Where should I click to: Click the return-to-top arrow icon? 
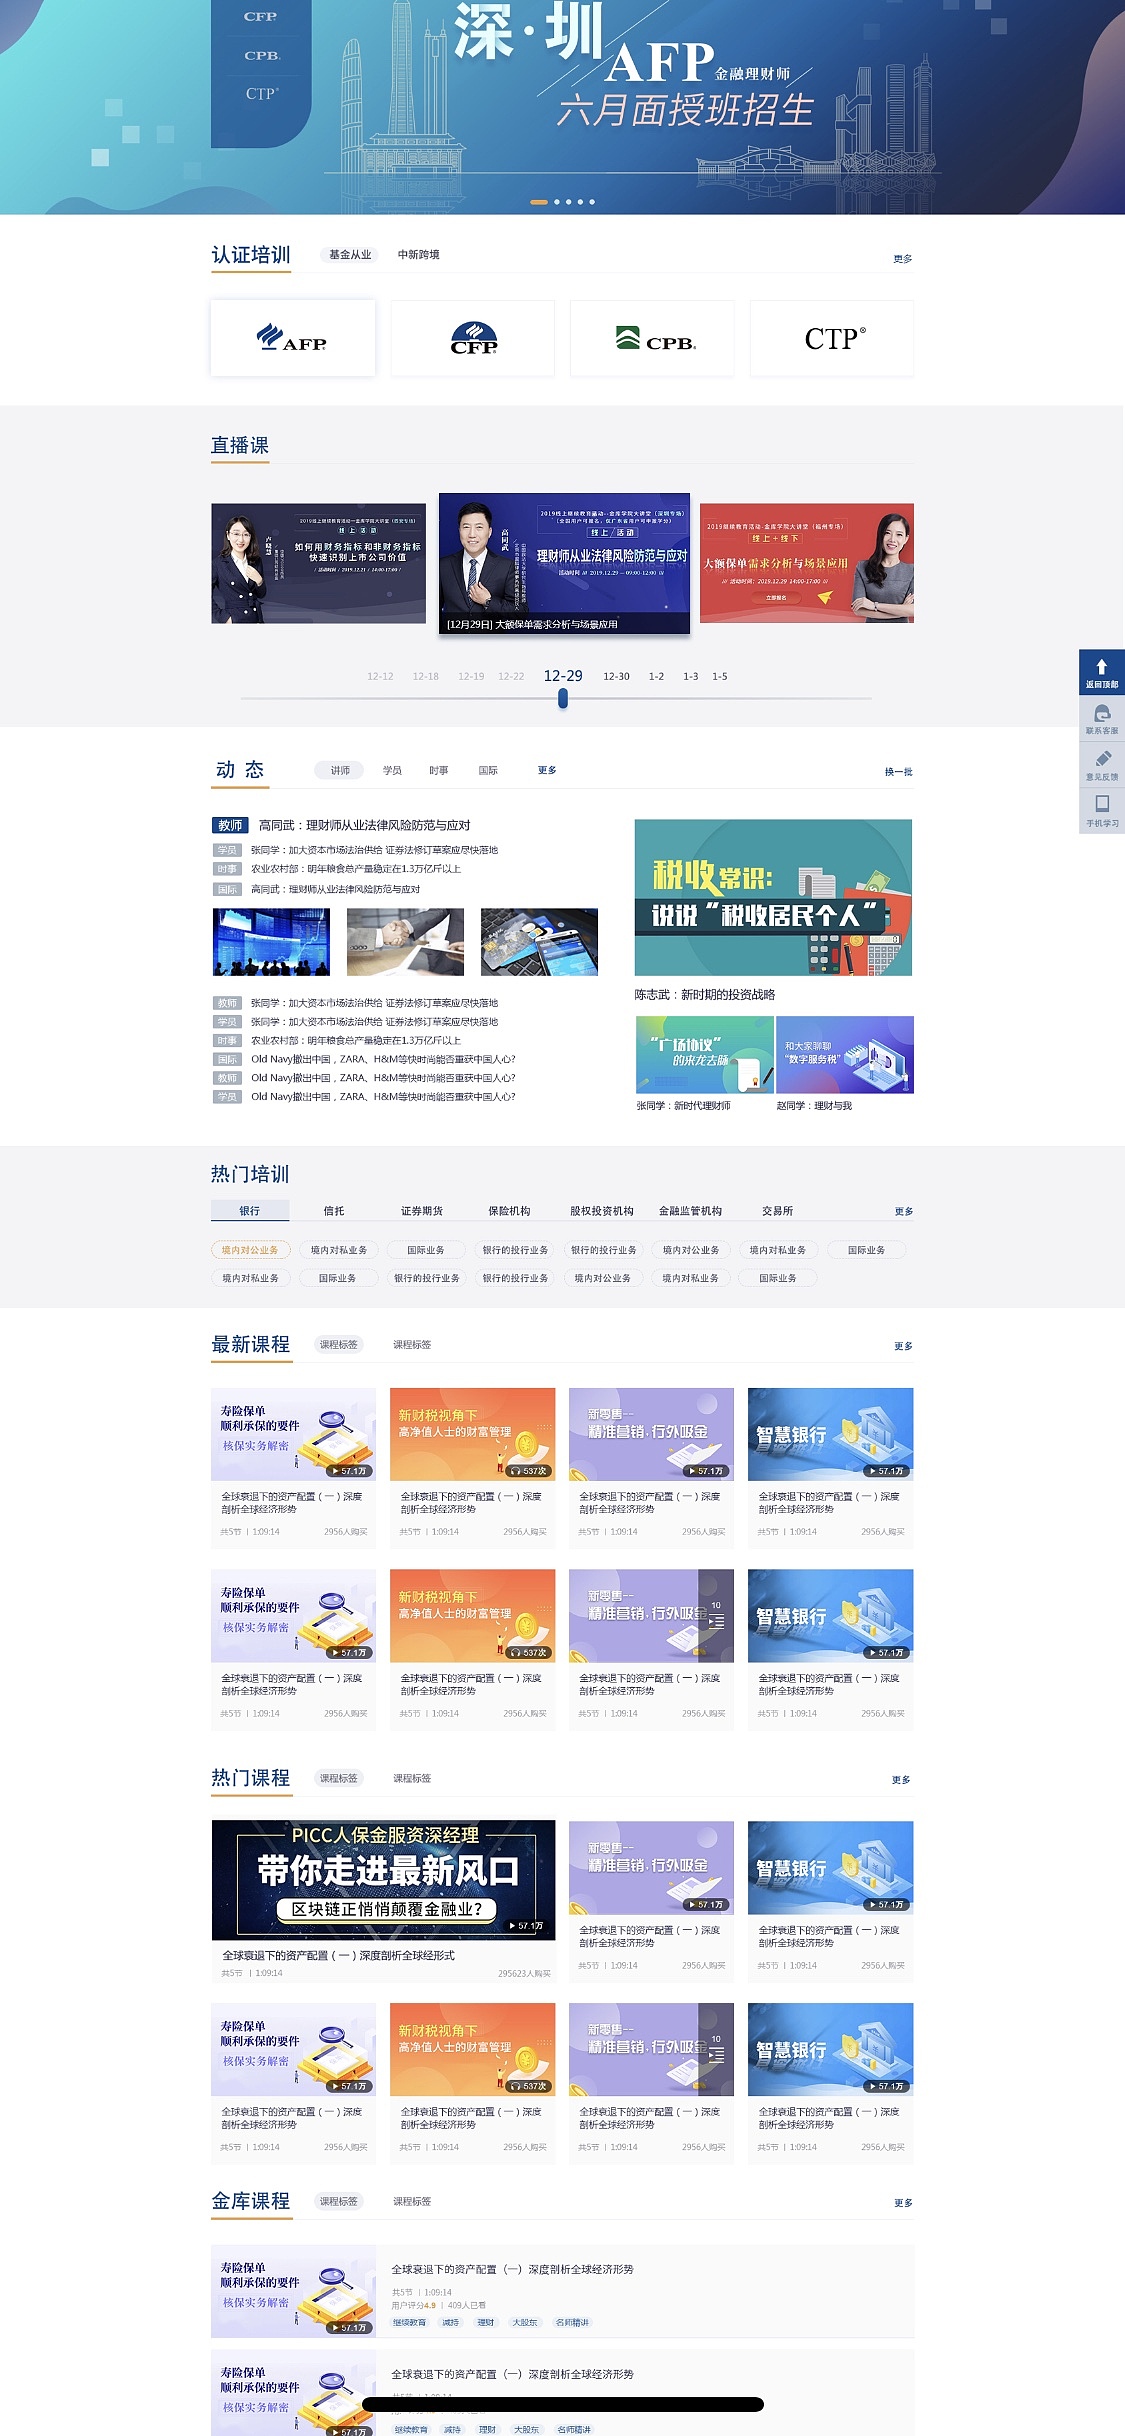[1101, 667]
